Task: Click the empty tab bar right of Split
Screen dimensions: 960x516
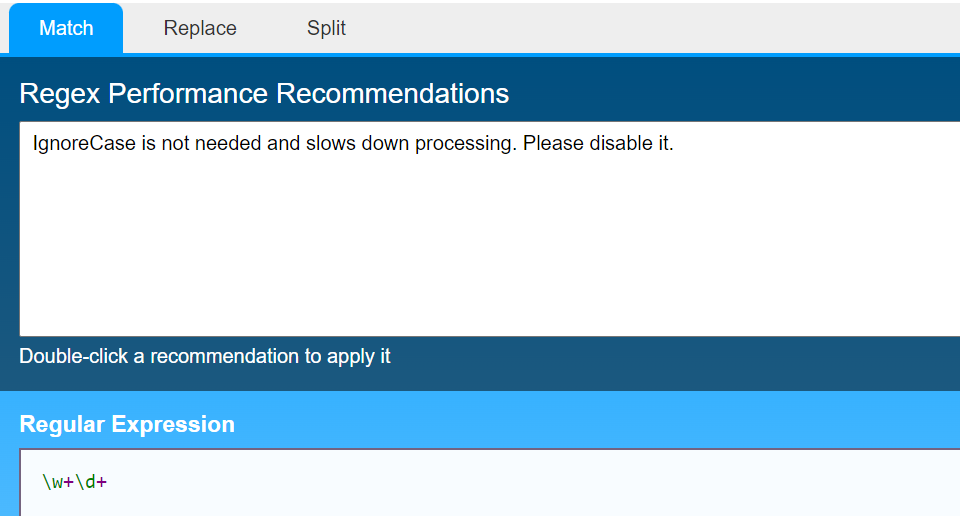Action: tap(650, 28)
